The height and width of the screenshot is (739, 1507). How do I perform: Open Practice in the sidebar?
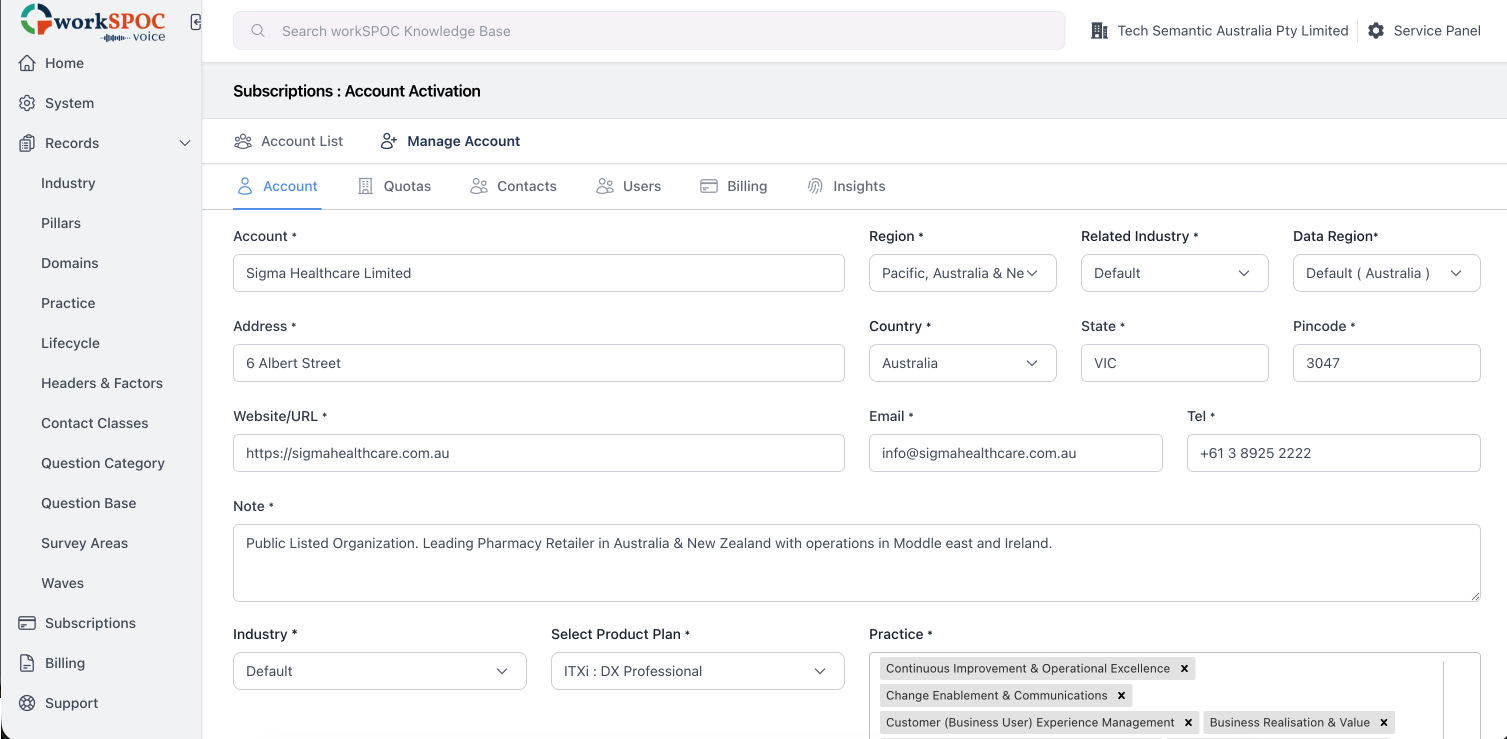coord(68,303)
